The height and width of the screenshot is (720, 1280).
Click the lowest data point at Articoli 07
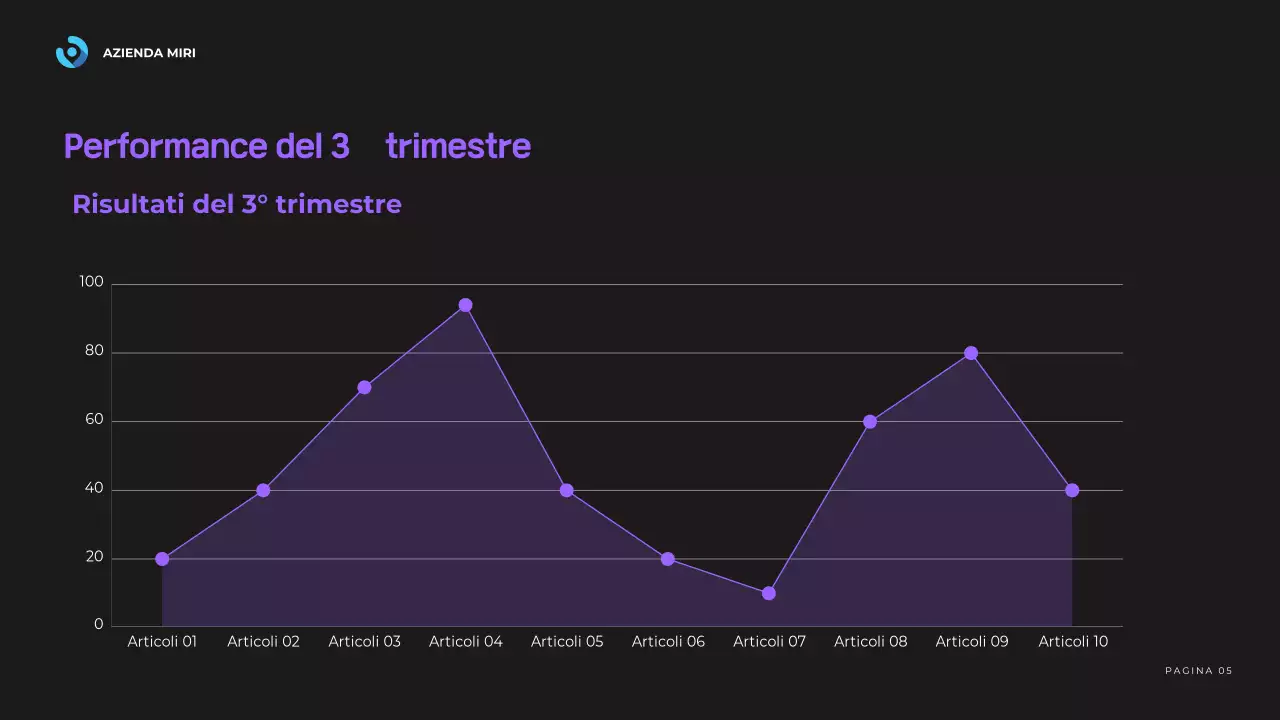pos(769,593)
